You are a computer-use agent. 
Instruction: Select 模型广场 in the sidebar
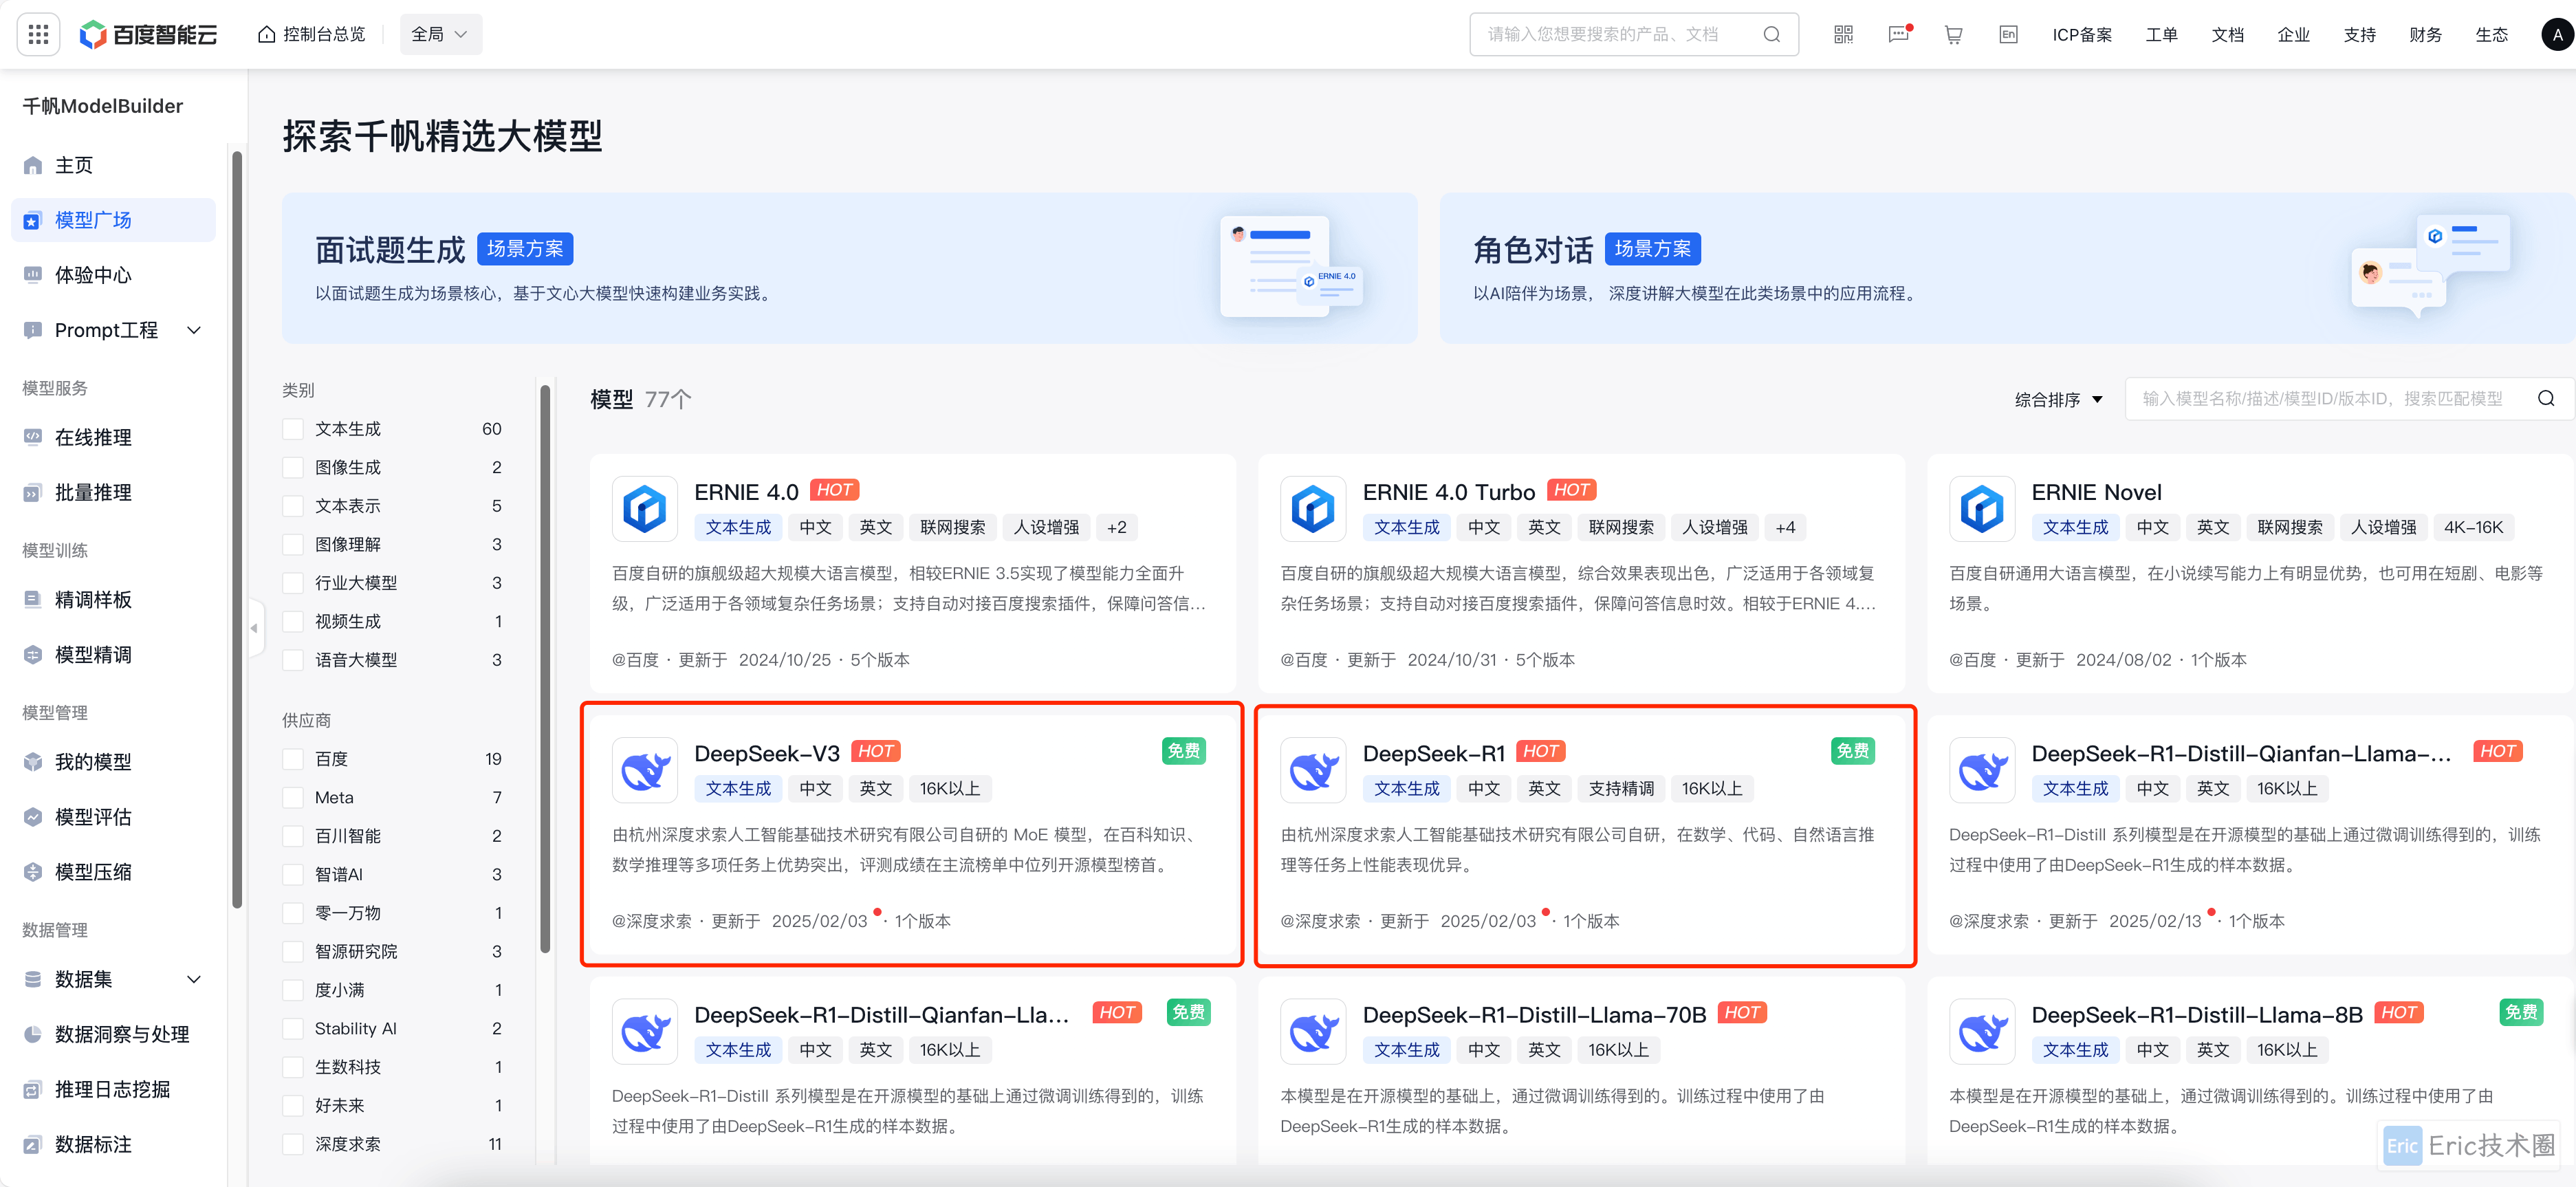(x=113, y=220)
